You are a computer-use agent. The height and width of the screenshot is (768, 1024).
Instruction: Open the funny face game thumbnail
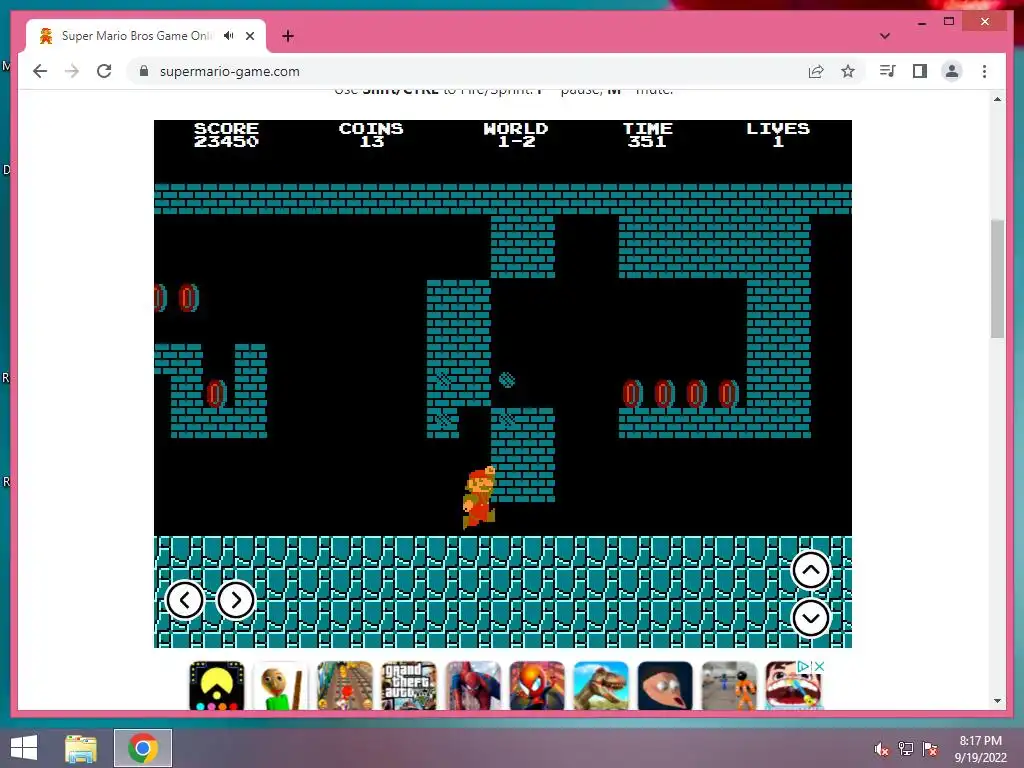click(x=665, y=686)
